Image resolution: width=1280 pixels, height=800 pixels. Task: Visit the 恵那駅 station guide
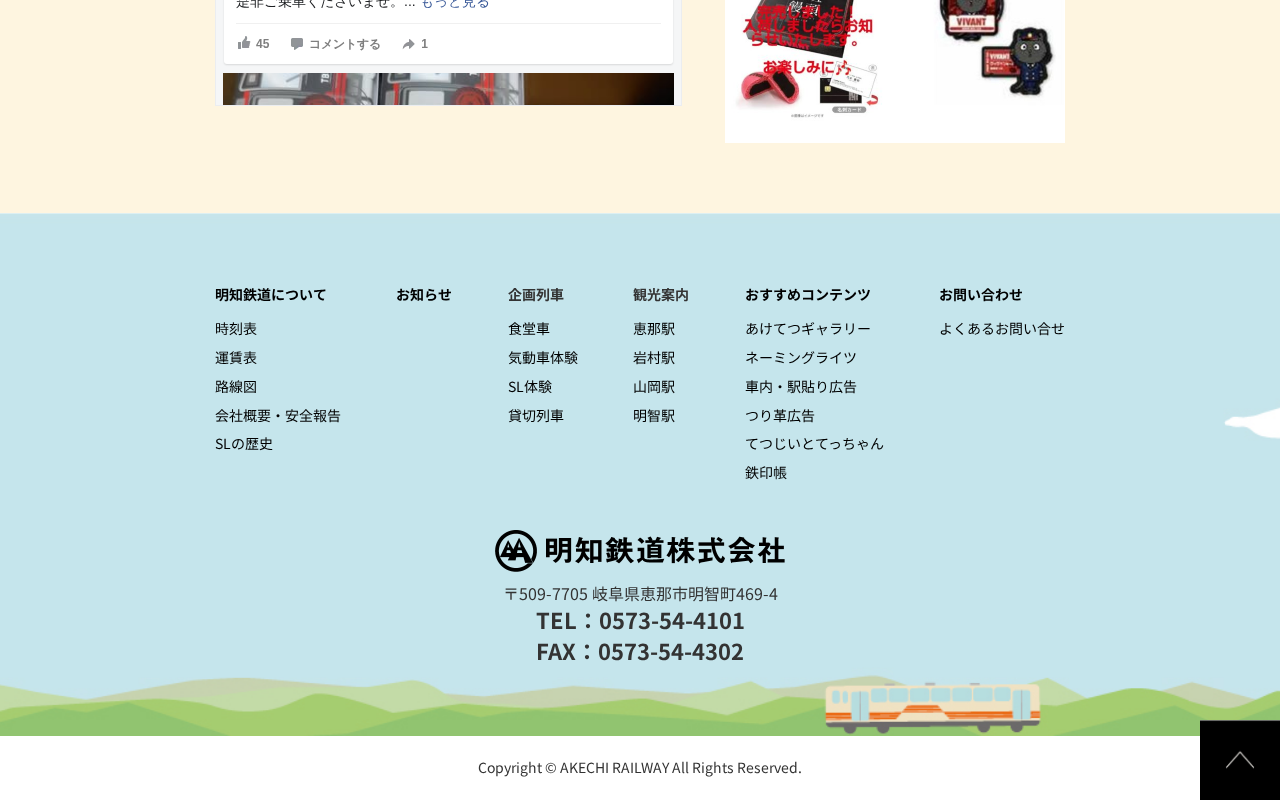654,328
